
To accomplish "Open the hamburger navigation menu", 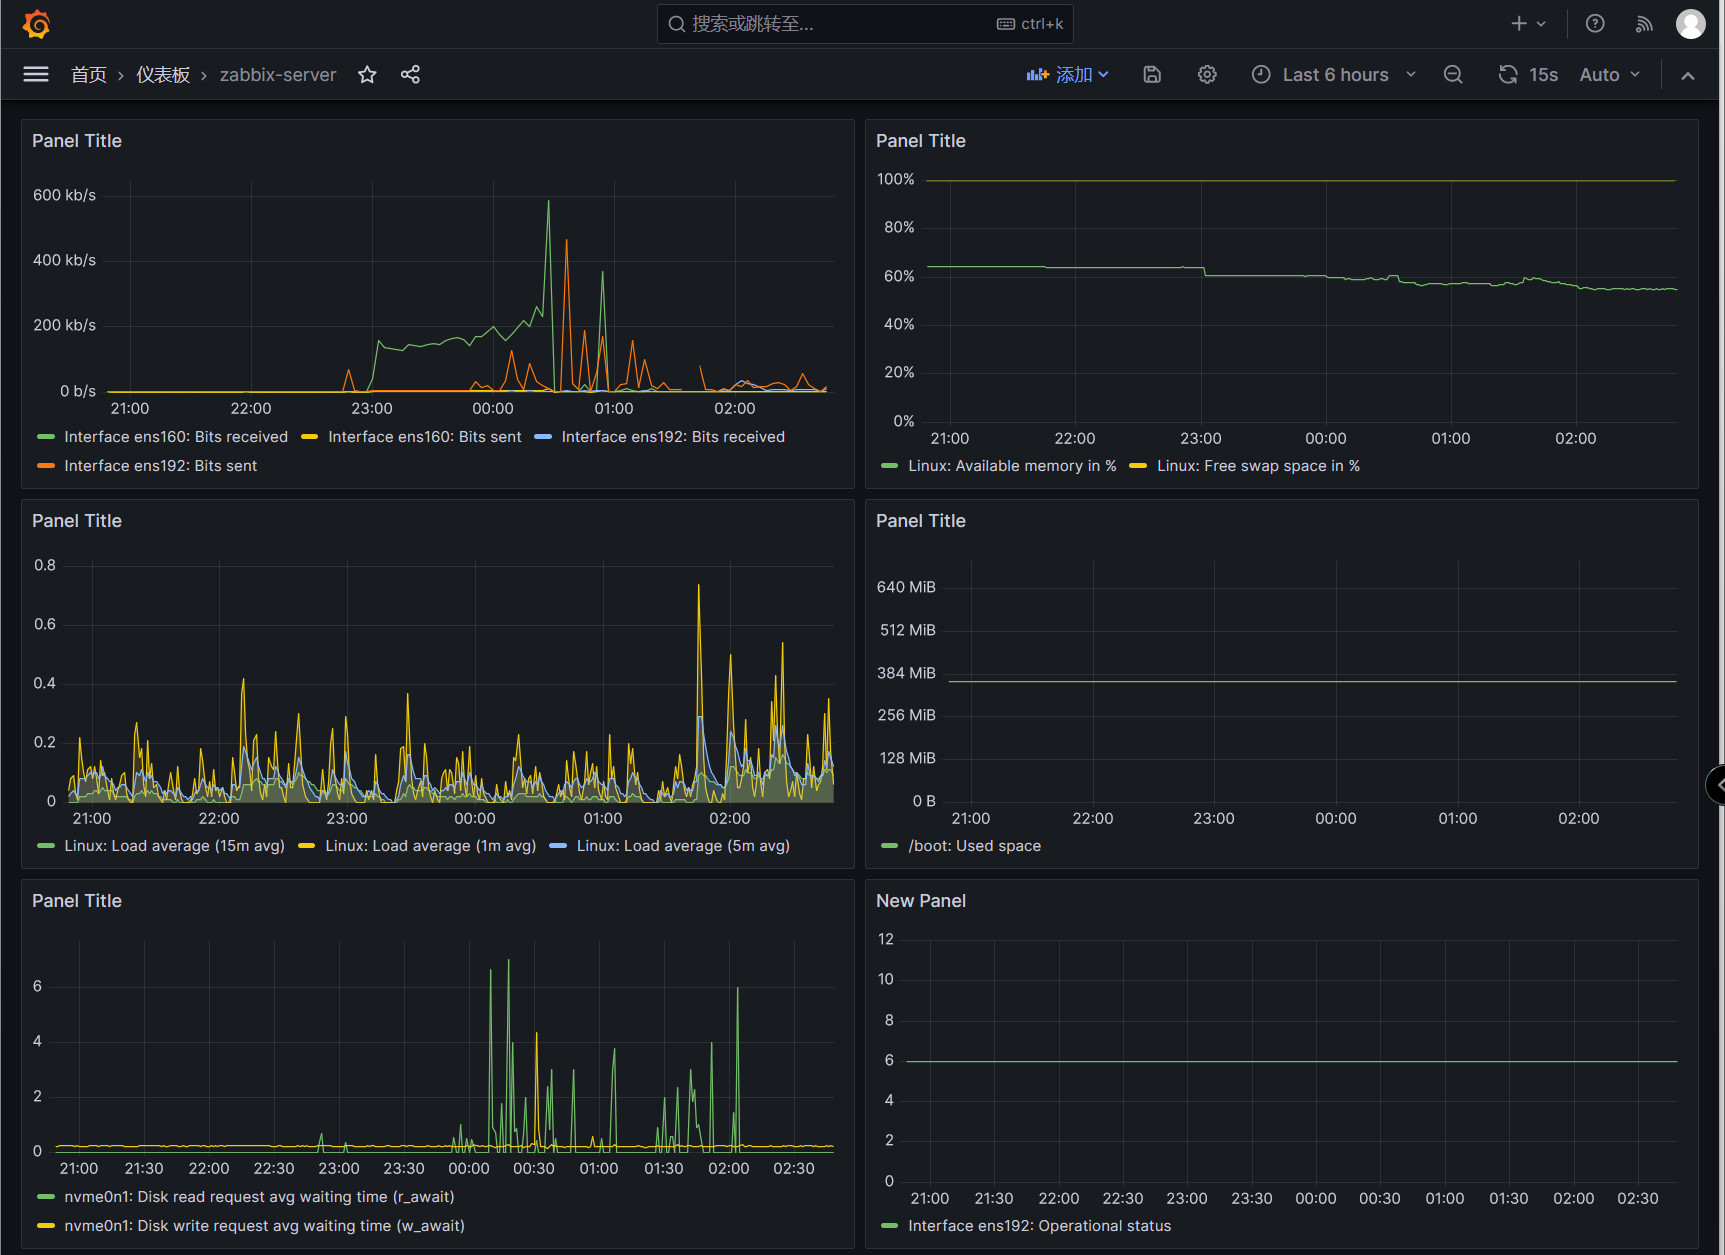I will tap(36, 75).
